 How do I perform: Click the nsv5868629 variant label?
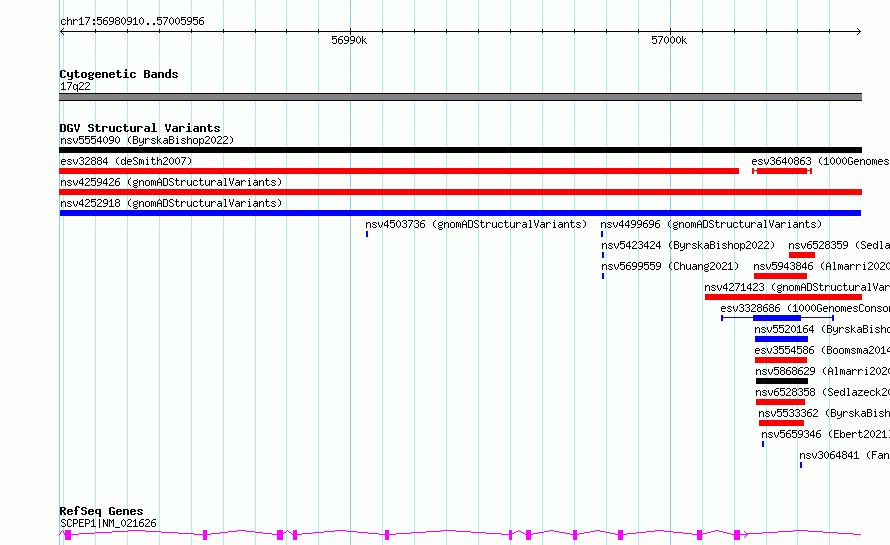822,371
